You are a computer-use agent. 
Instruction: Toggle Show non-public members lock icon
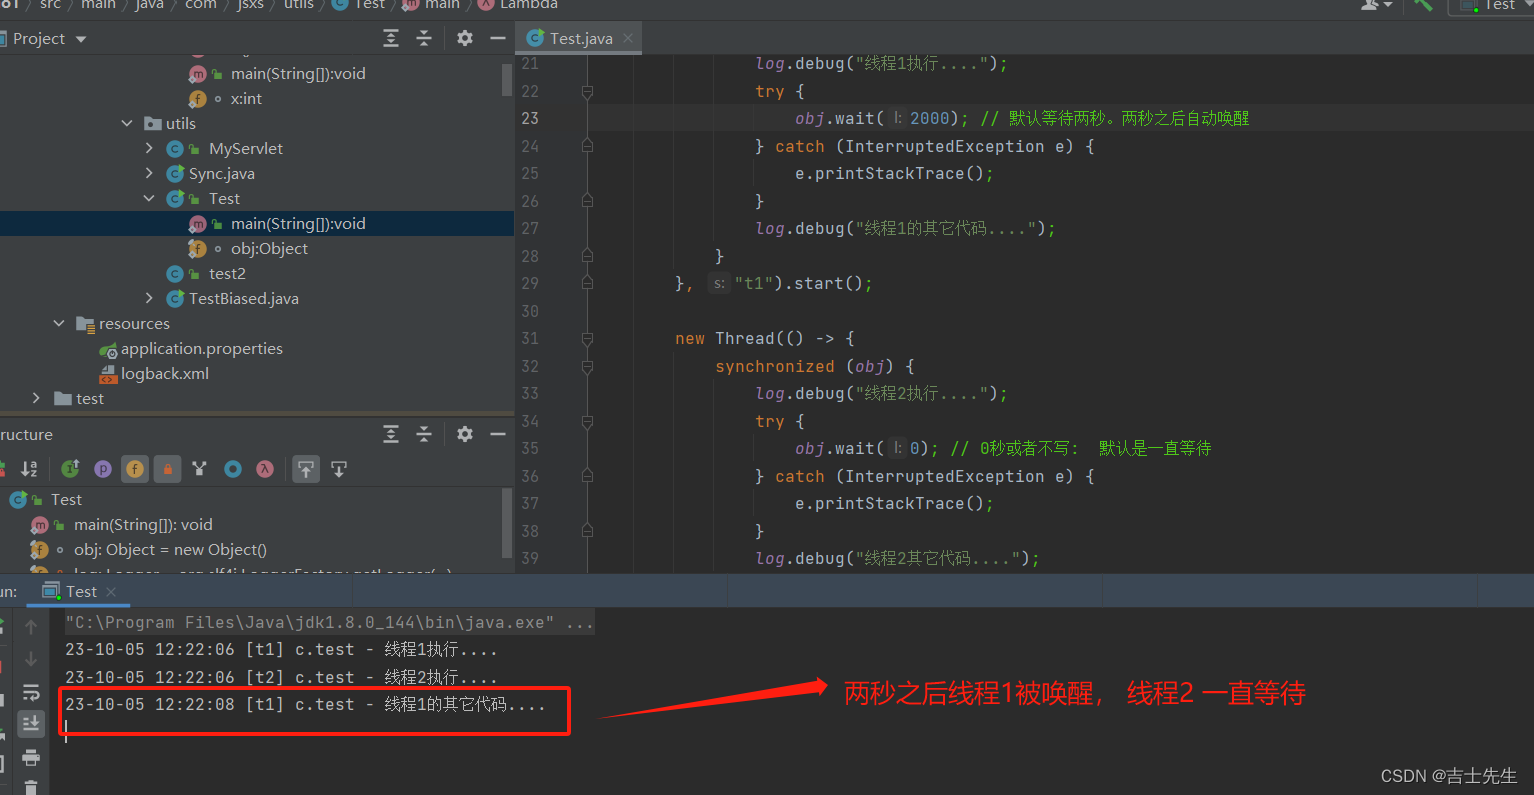168,469
